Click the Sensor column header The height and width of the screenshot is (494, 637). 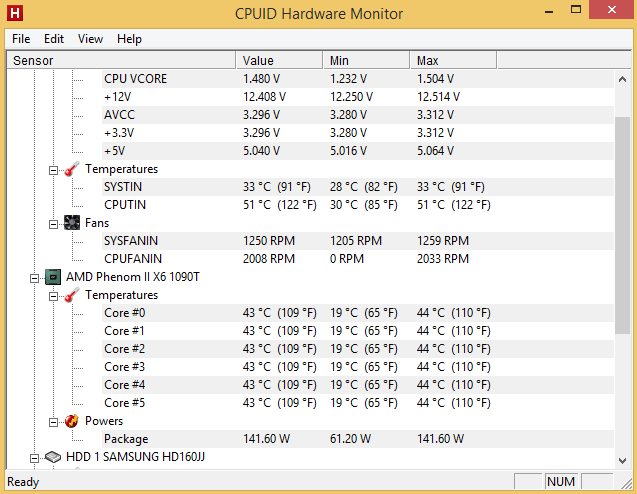121,61
